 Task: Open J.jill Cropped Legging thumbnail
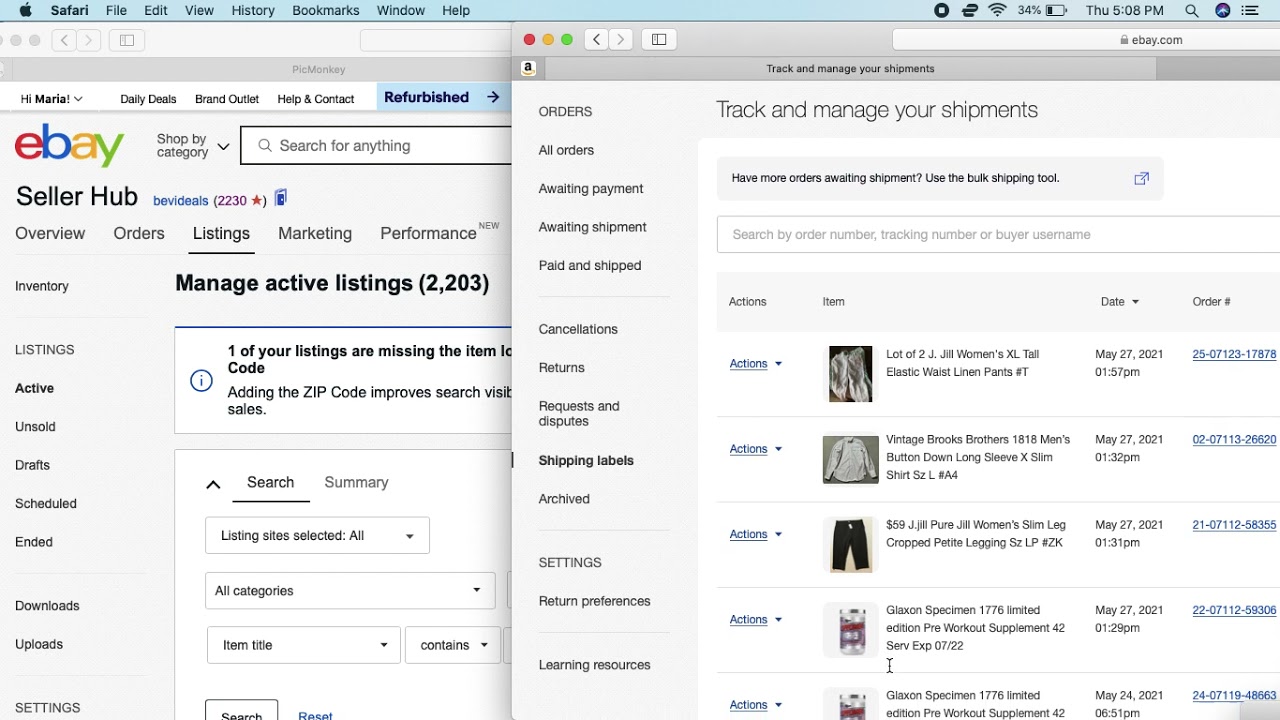point(851,544)
